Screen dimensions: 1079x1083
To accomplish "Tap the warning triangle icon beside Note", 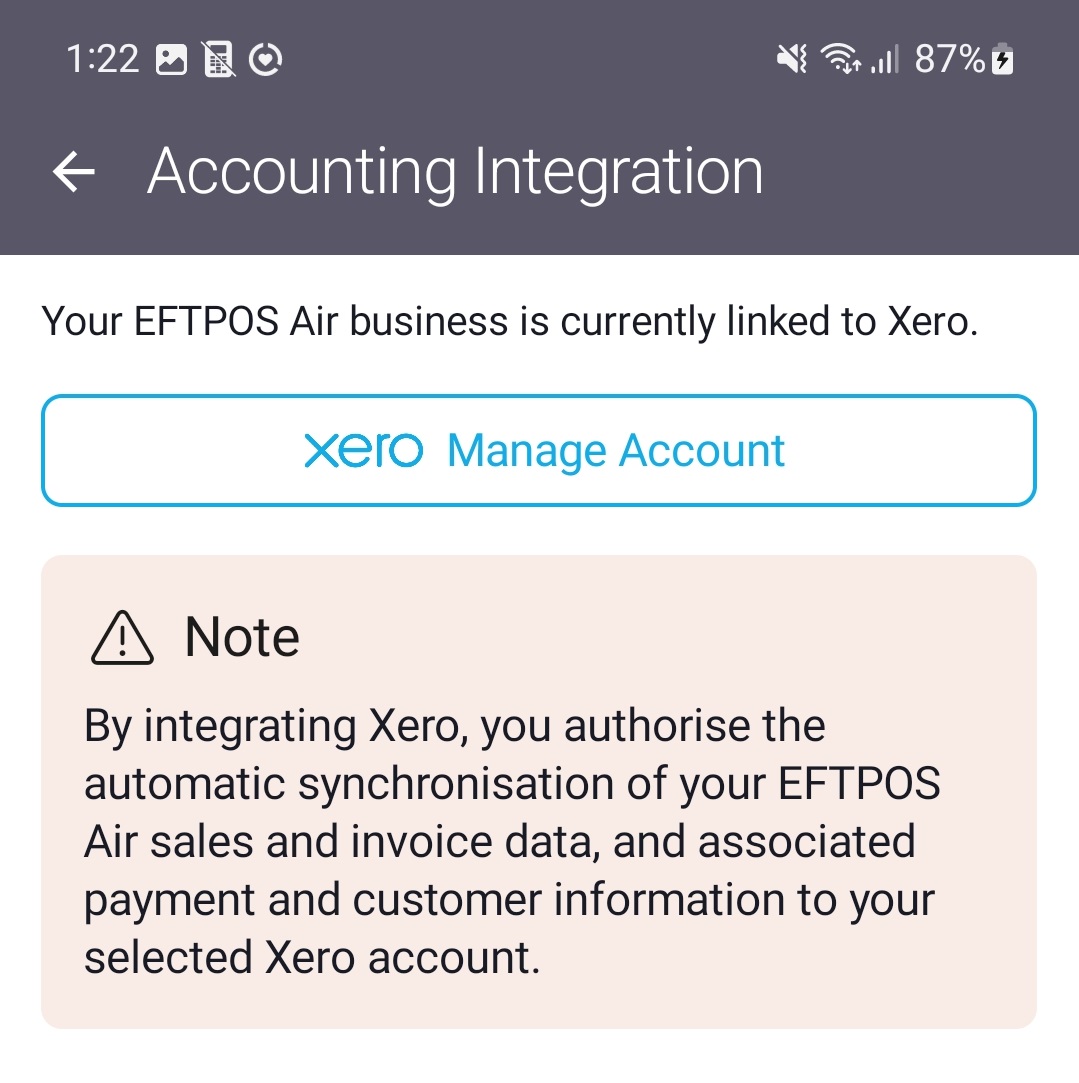I will tap(122, 638).
